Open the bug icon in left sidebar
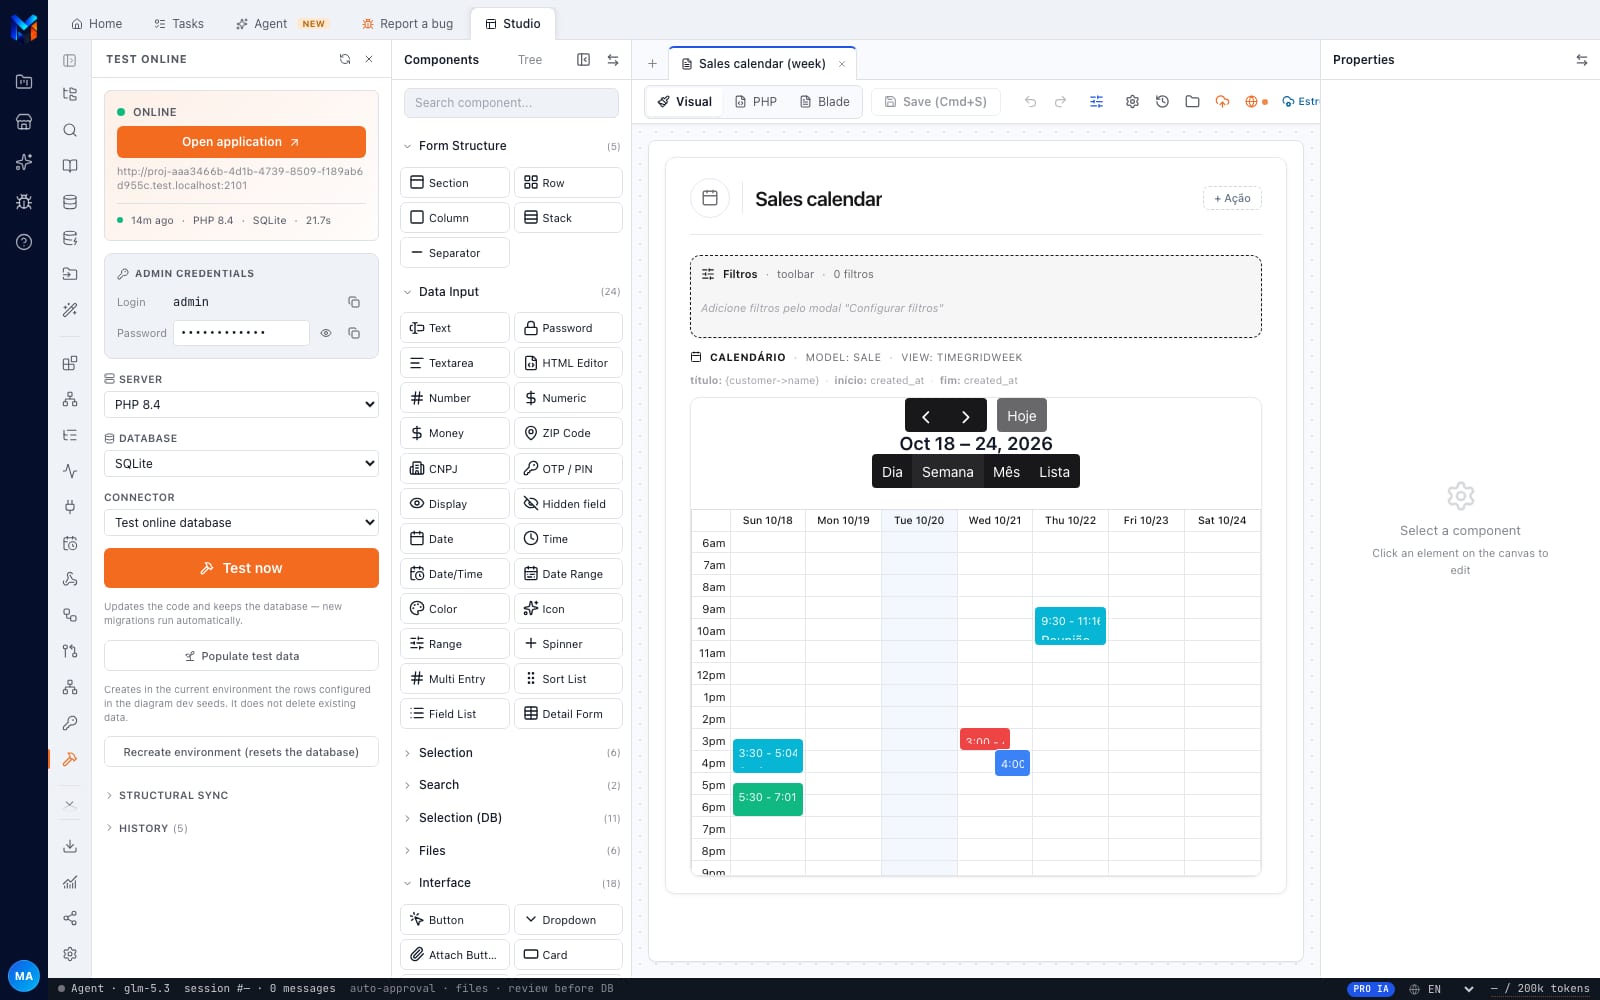The image size is (1600, 1000). [x=24, y=202]
